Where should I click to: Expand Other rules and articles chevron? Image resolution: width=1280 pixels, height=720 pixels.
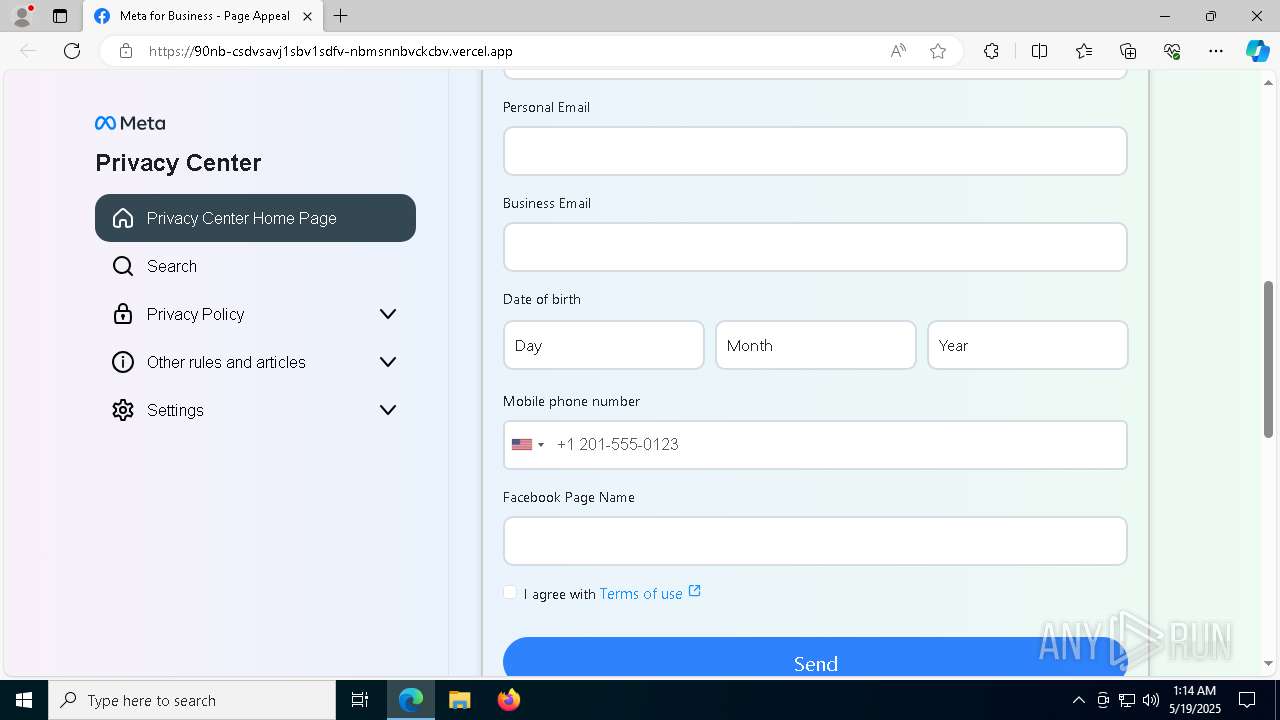(388, 362)
